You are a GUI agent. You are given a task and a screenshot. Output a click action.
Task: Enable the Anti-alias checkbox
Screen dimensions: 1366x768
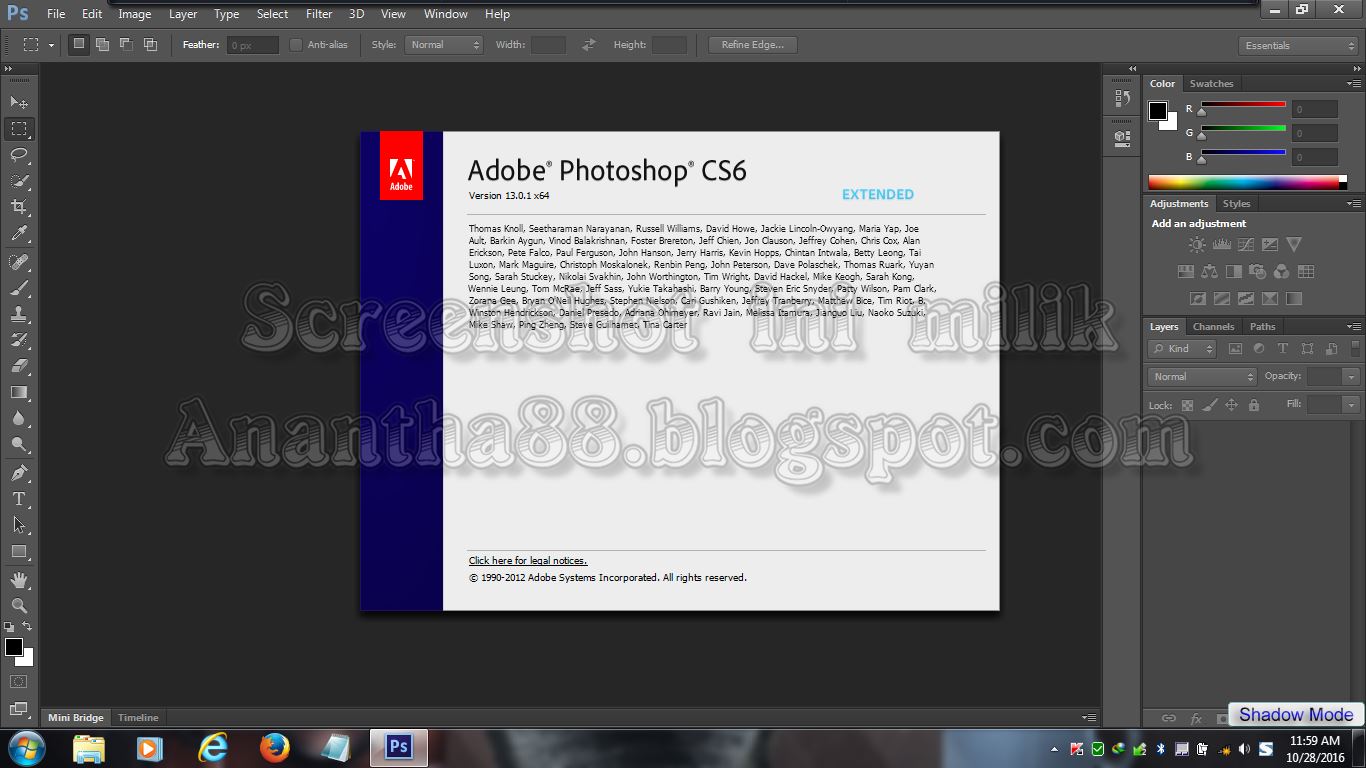[296, 45]
